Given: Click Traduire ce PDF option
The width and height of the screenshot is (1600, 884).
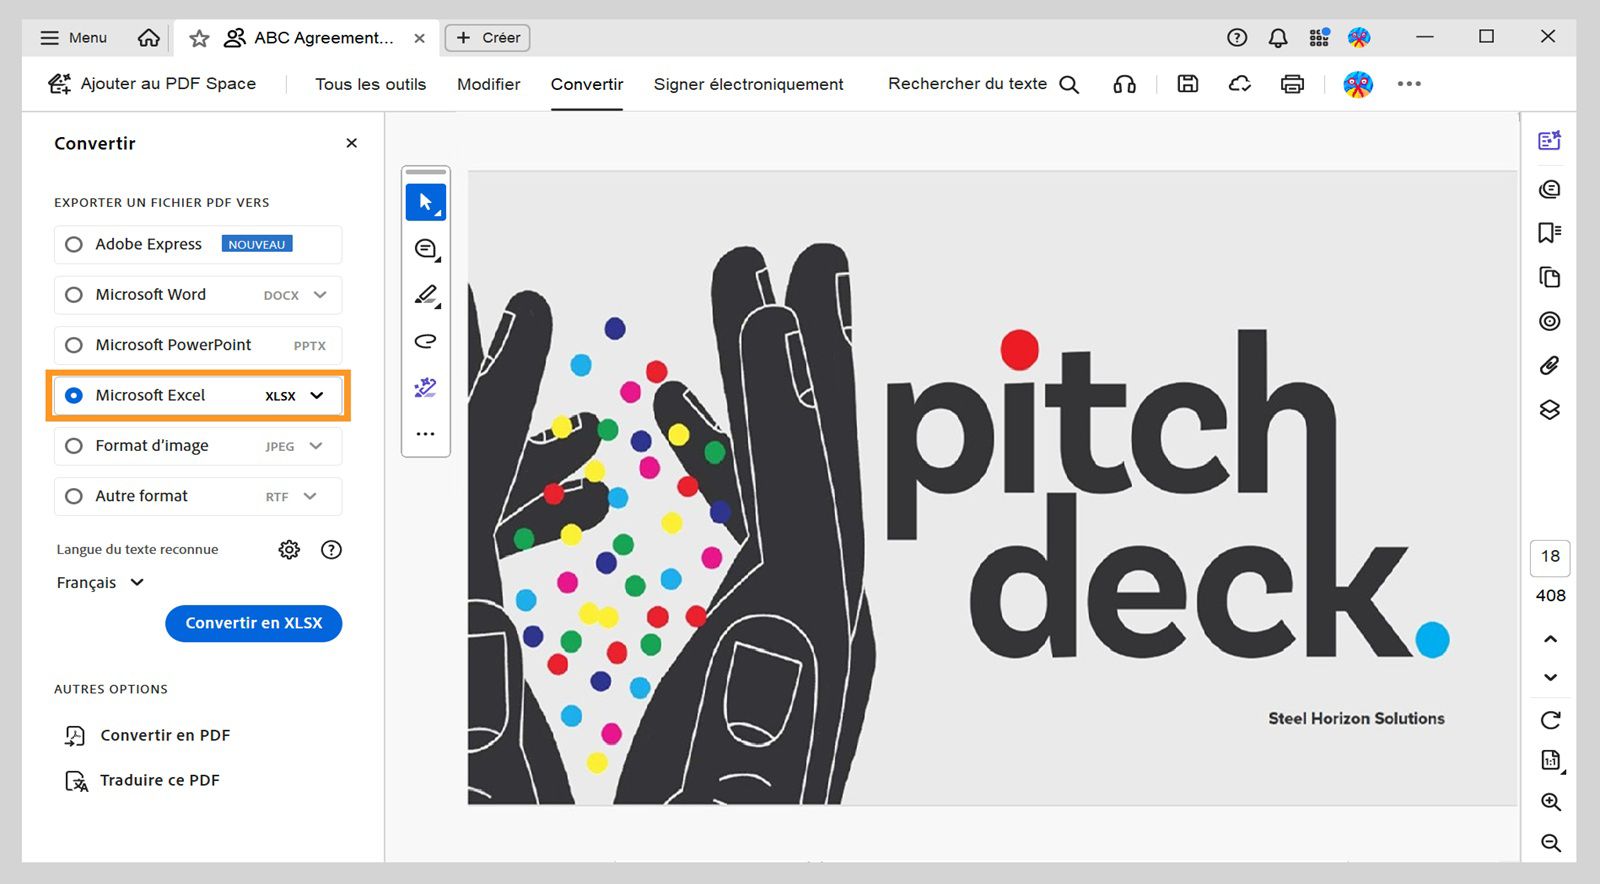Looking at the screenshot, I should click(x=142, y=780).
